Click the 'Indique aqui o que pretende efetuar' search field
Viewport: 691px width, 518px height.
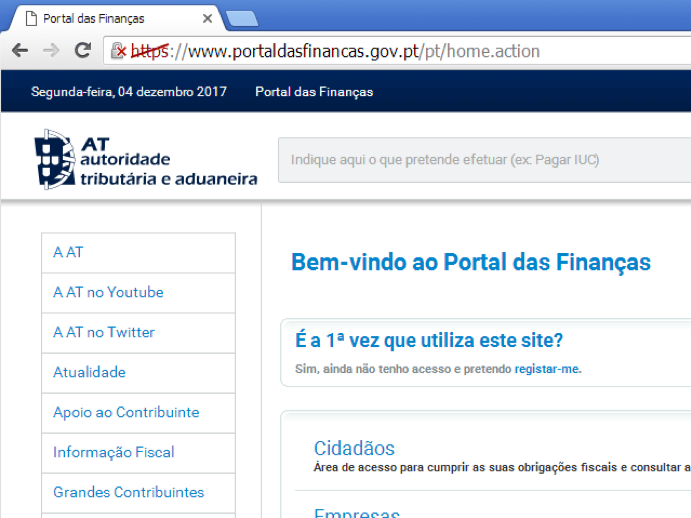tap(484, 160)
